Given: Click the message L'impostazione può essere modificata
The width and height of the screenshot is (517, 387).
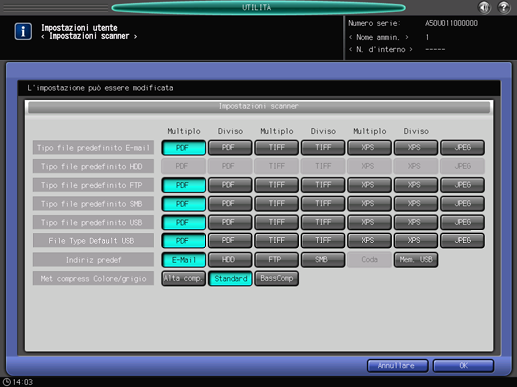Looking at the screenshot, I should [x=100, y=88].
